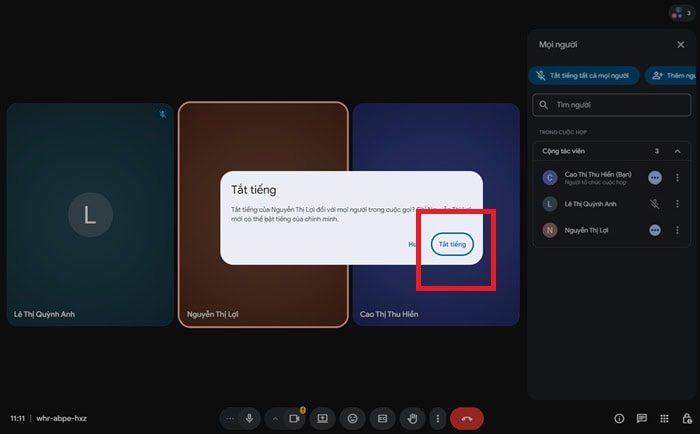Viewport: 700px width, 434px height.
Task: Add people with Thêm người button
Action: (672, 75)
